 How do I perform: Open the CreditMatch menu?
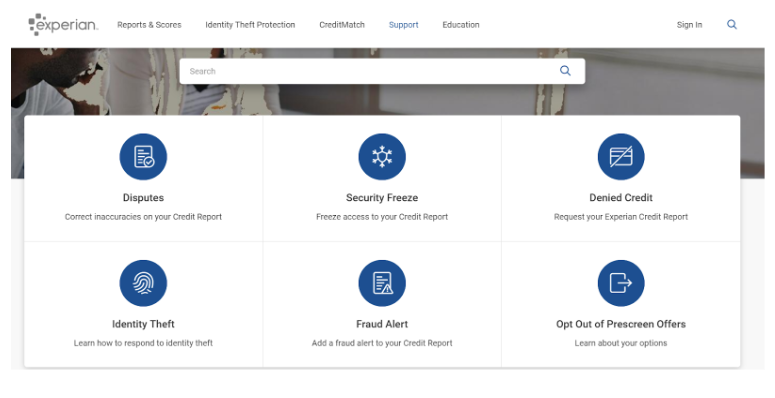(x=342, y=25)
